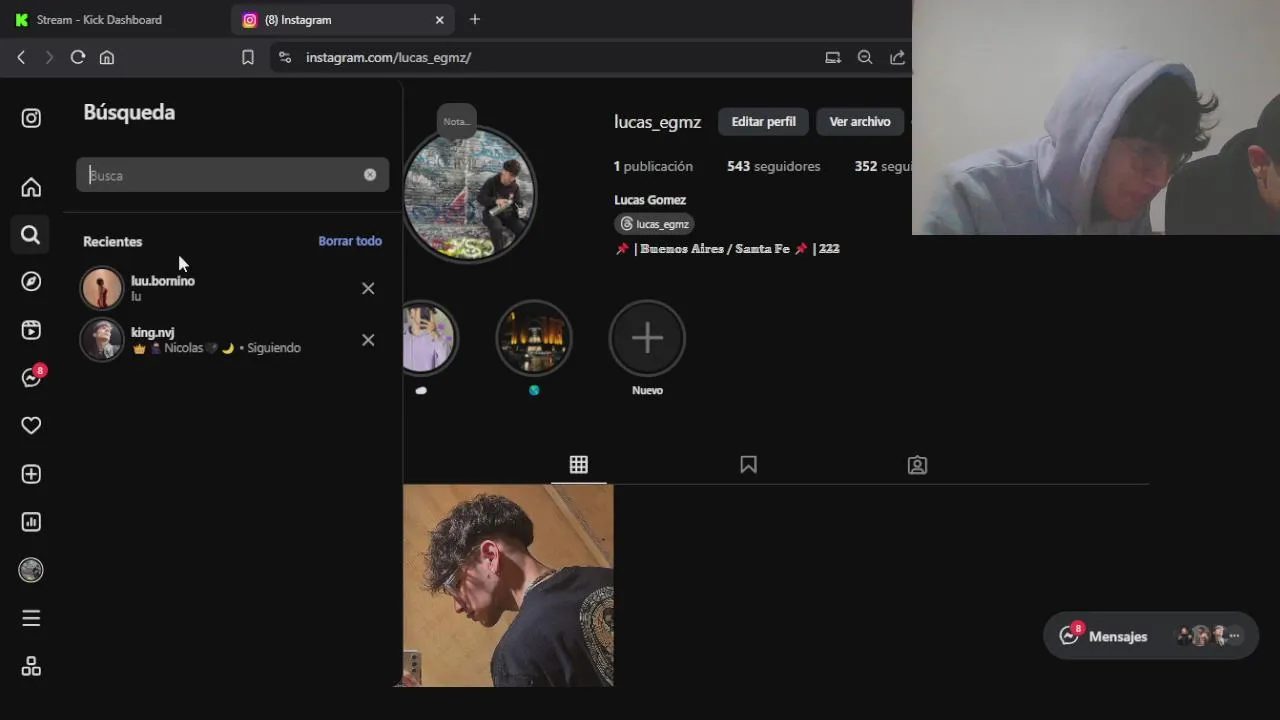
Task: Open the profile picture story
Action: (469, 194)
